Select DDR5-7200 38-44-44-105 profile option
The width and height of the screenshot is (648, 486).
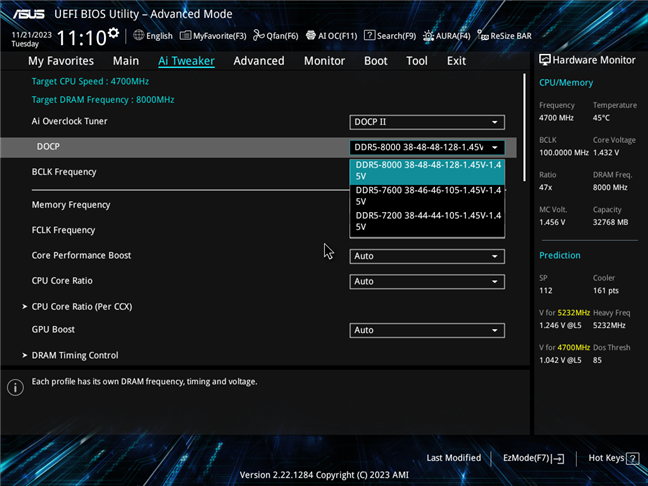coord(427,221)
